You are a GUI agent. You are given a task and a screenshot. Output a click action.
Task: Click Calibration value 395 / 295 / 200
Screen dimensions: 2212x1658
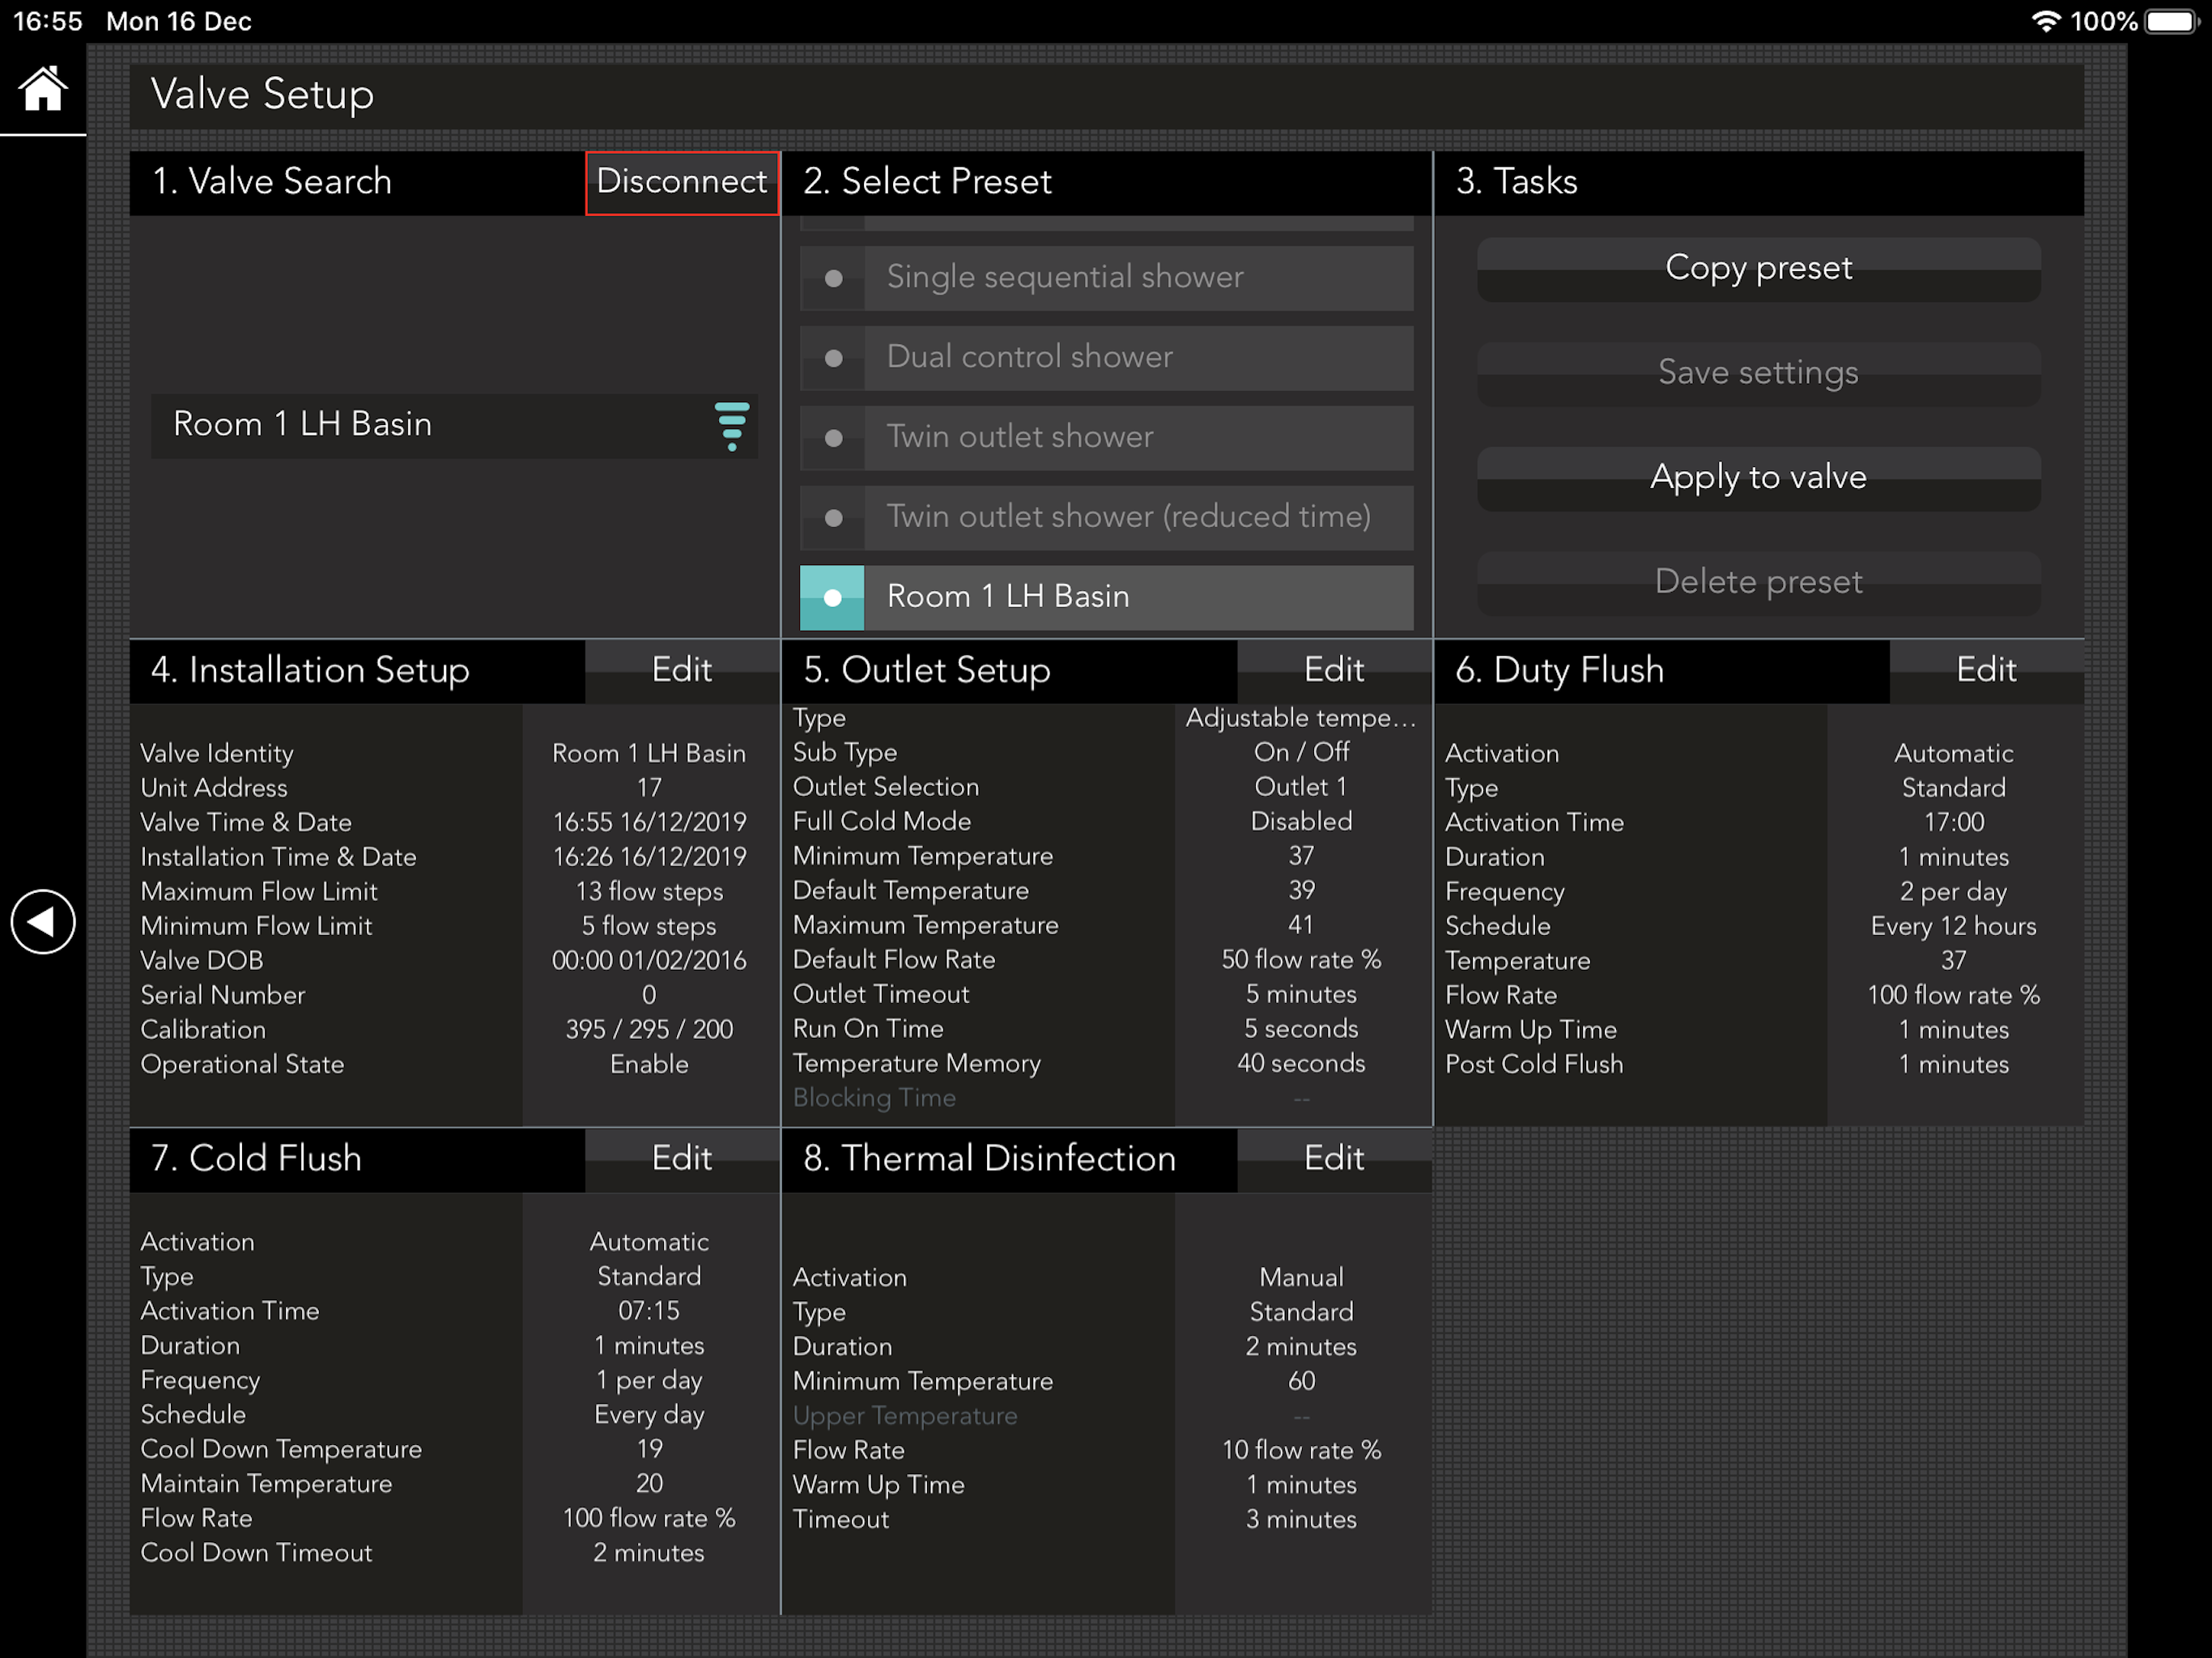[x=649, y=1029]
